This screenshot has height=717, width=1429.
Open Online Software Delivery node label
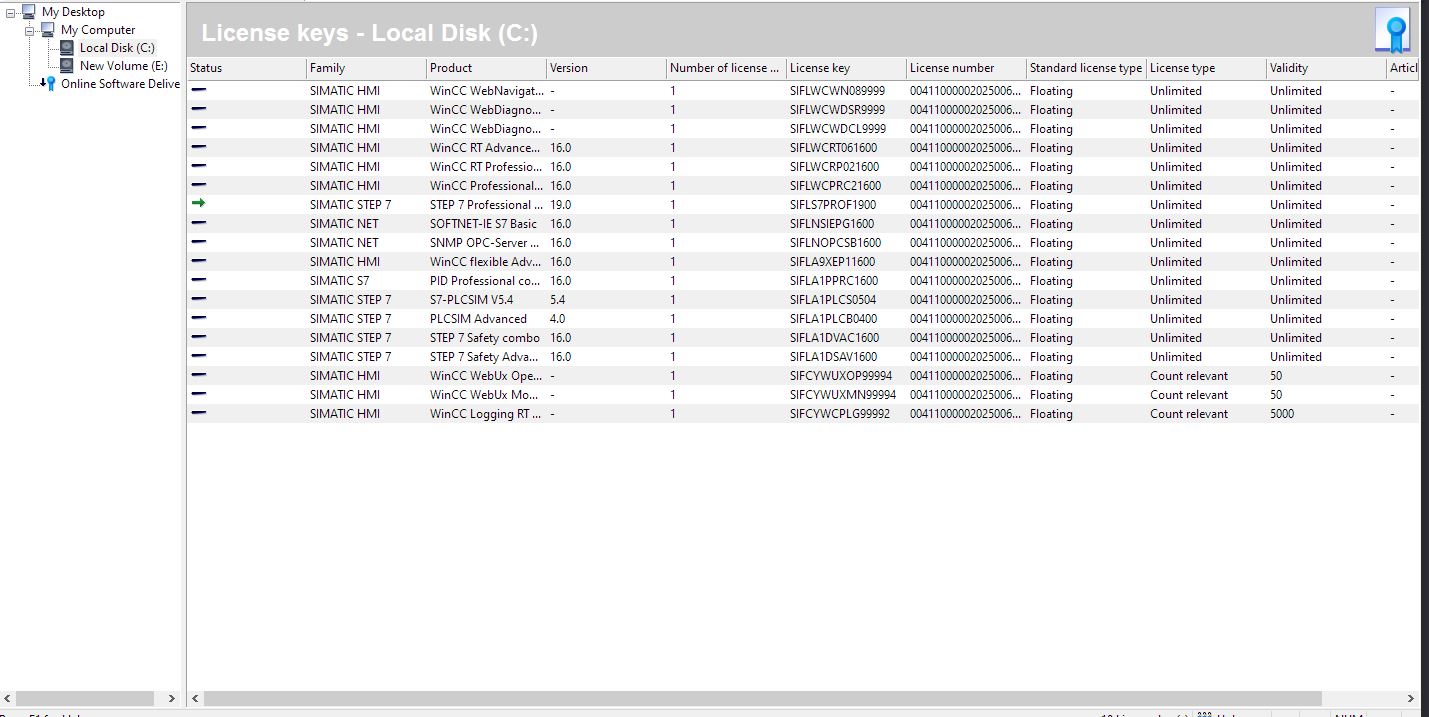[120, 84]
